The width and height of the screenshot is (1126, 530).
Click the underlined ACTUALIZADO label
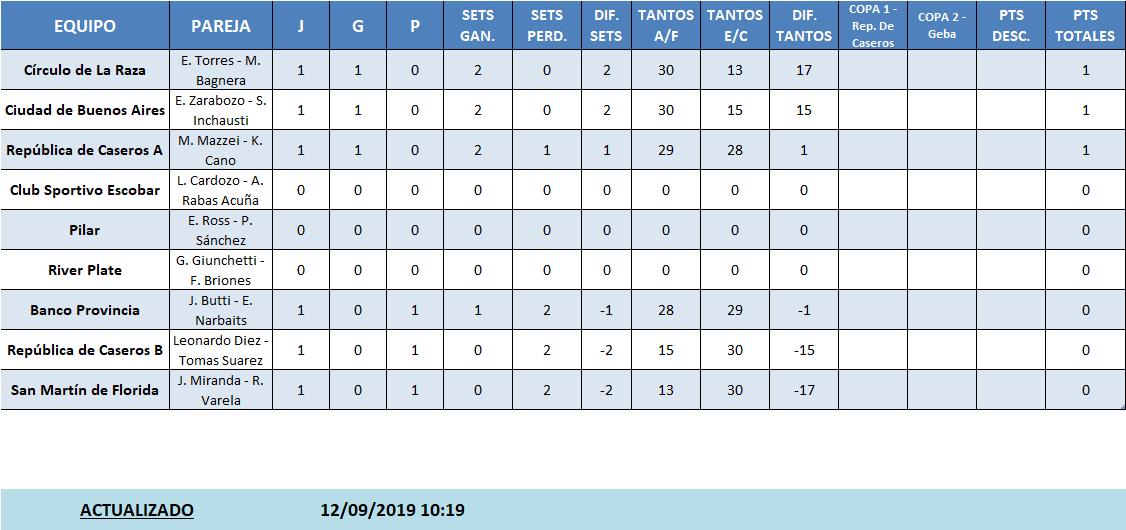click(137, 510)
